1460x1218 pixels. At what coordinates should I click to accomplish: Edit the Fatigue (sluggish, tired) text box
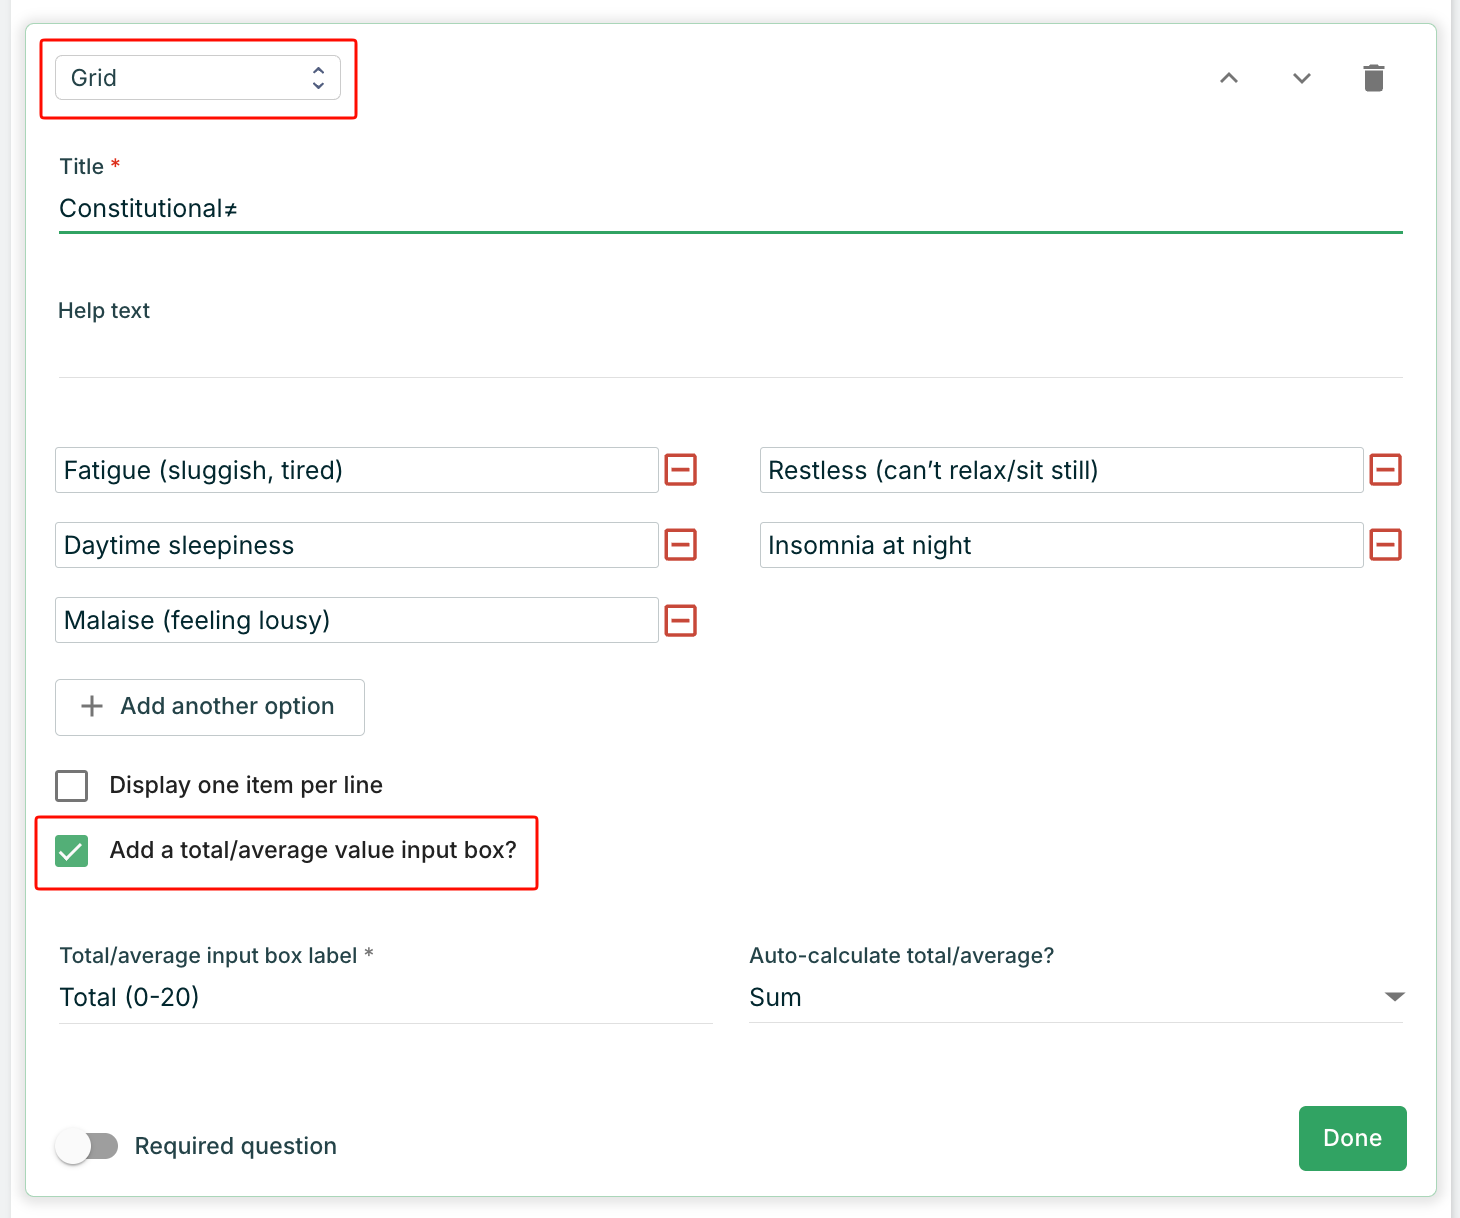pos(356,470)
